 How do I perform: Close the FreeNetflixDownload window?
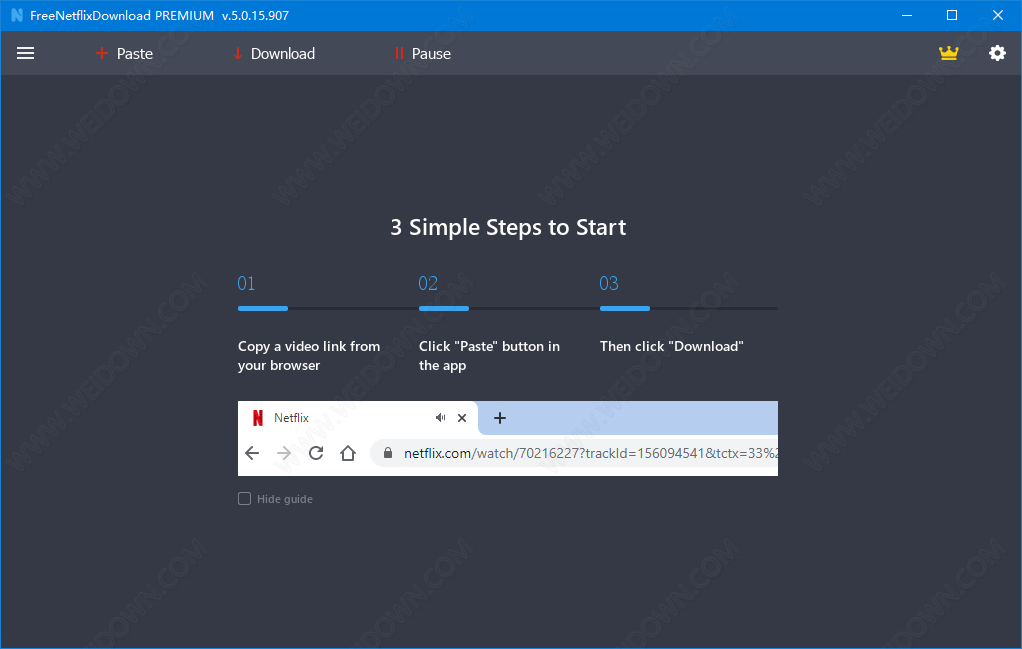pyautogui.click(x=997, y=15)
